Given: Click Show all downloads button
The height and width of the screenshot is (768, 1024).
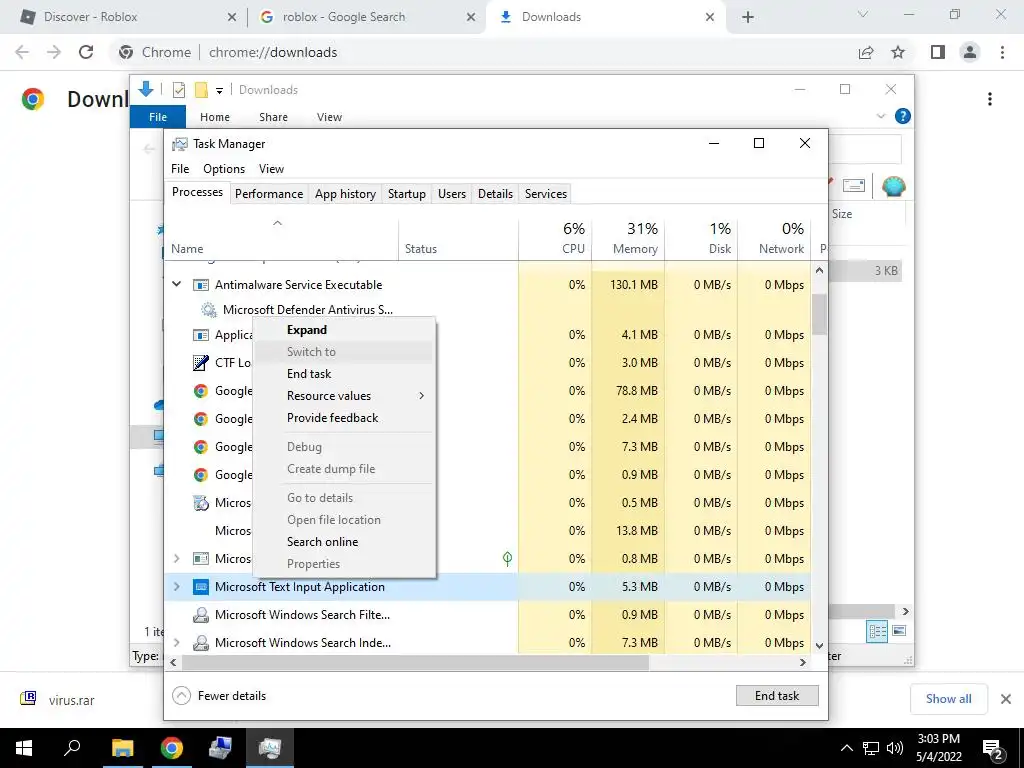Looking at the screenshot, I should (948, 699).
